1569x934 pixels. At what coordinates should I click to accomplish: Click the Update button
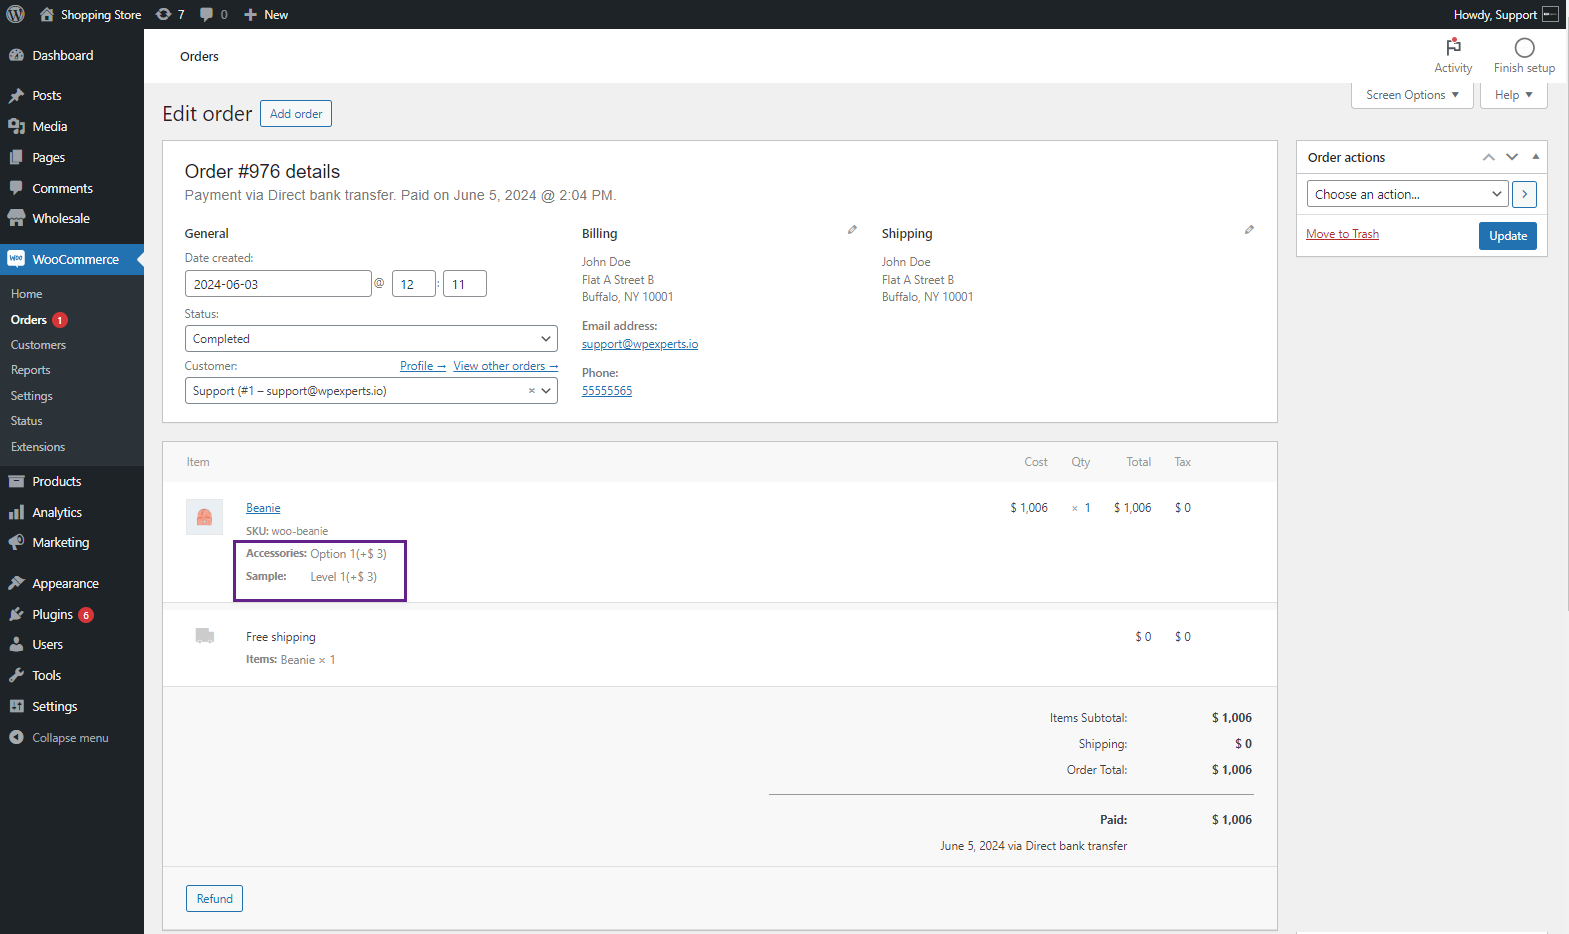tap(1508, 236)
